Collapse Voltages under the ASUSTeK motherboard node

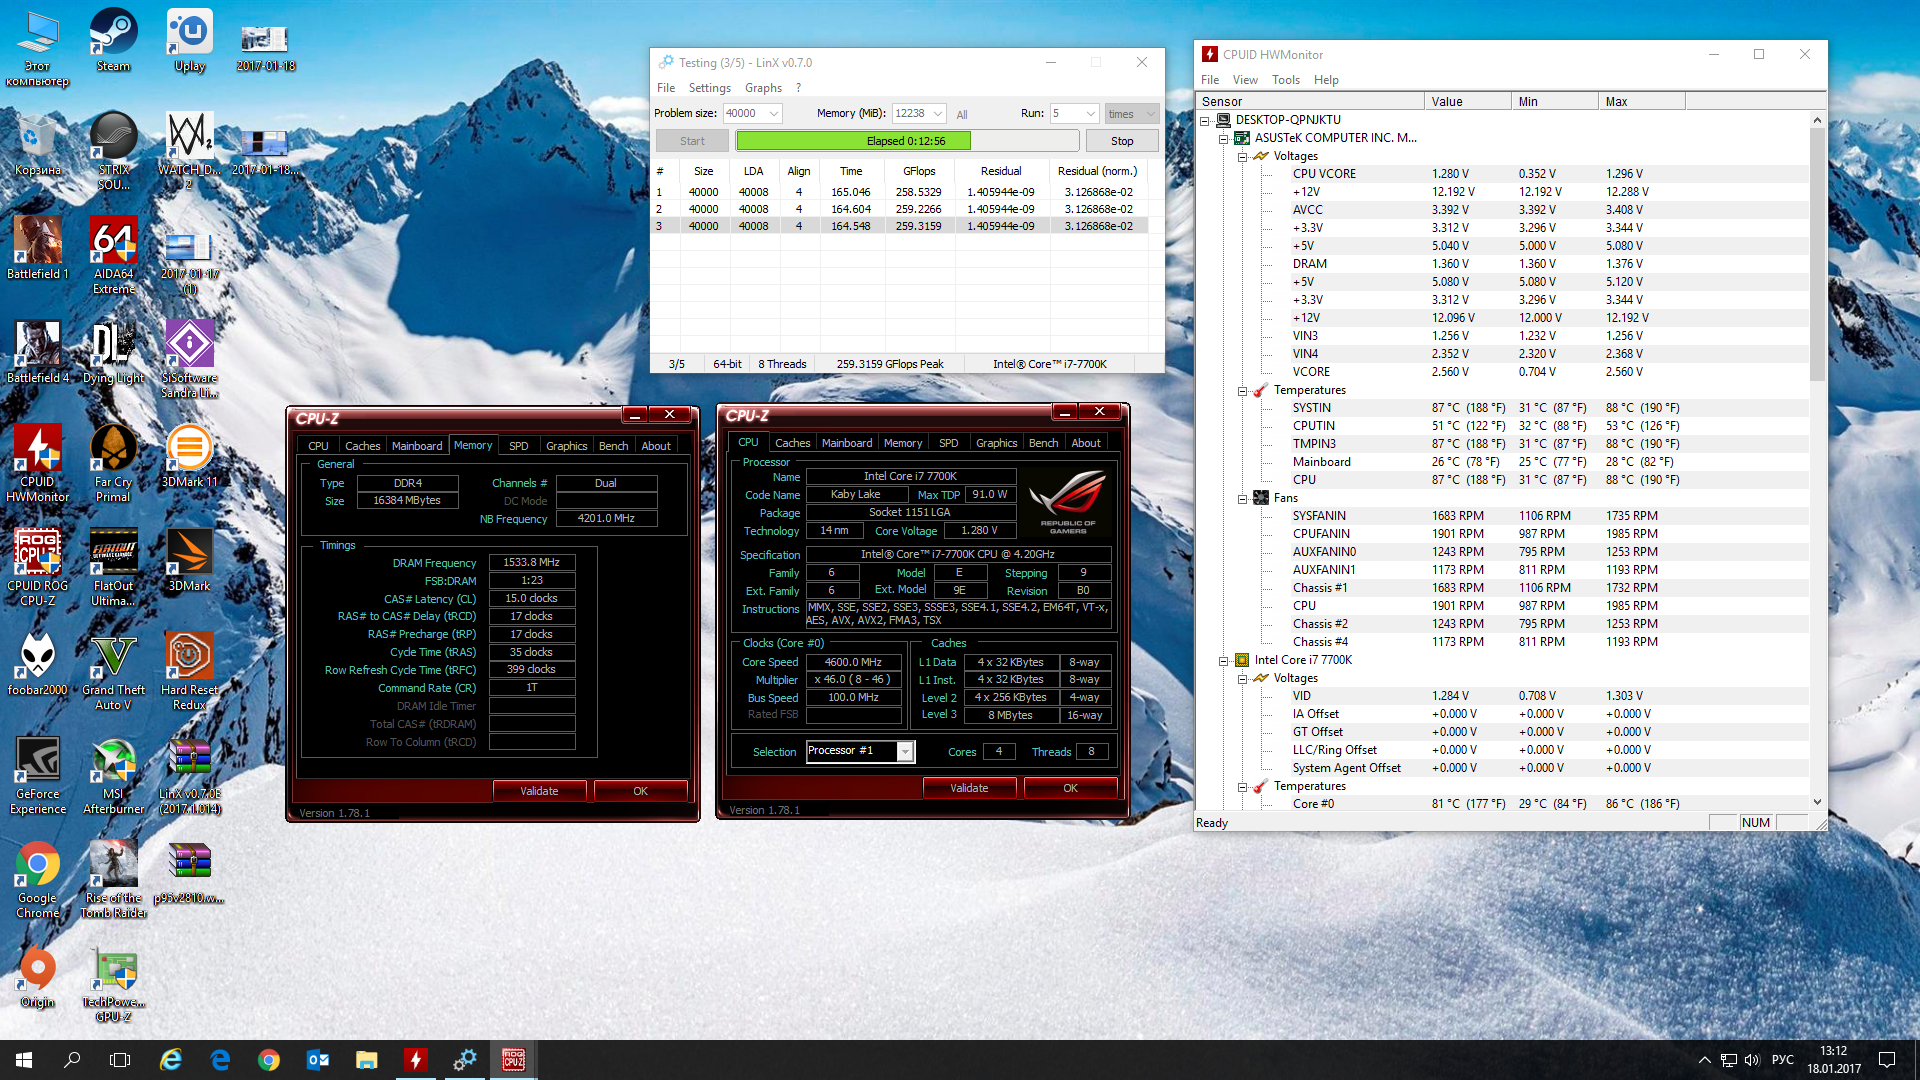coord(1243,157)
